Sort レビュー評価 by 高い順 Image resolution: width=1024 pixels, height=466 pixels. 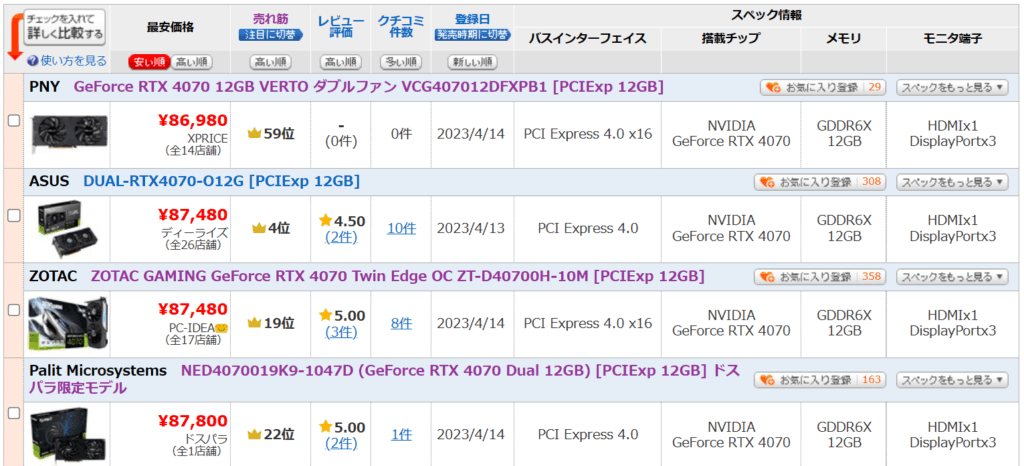(x=340, y=63)
